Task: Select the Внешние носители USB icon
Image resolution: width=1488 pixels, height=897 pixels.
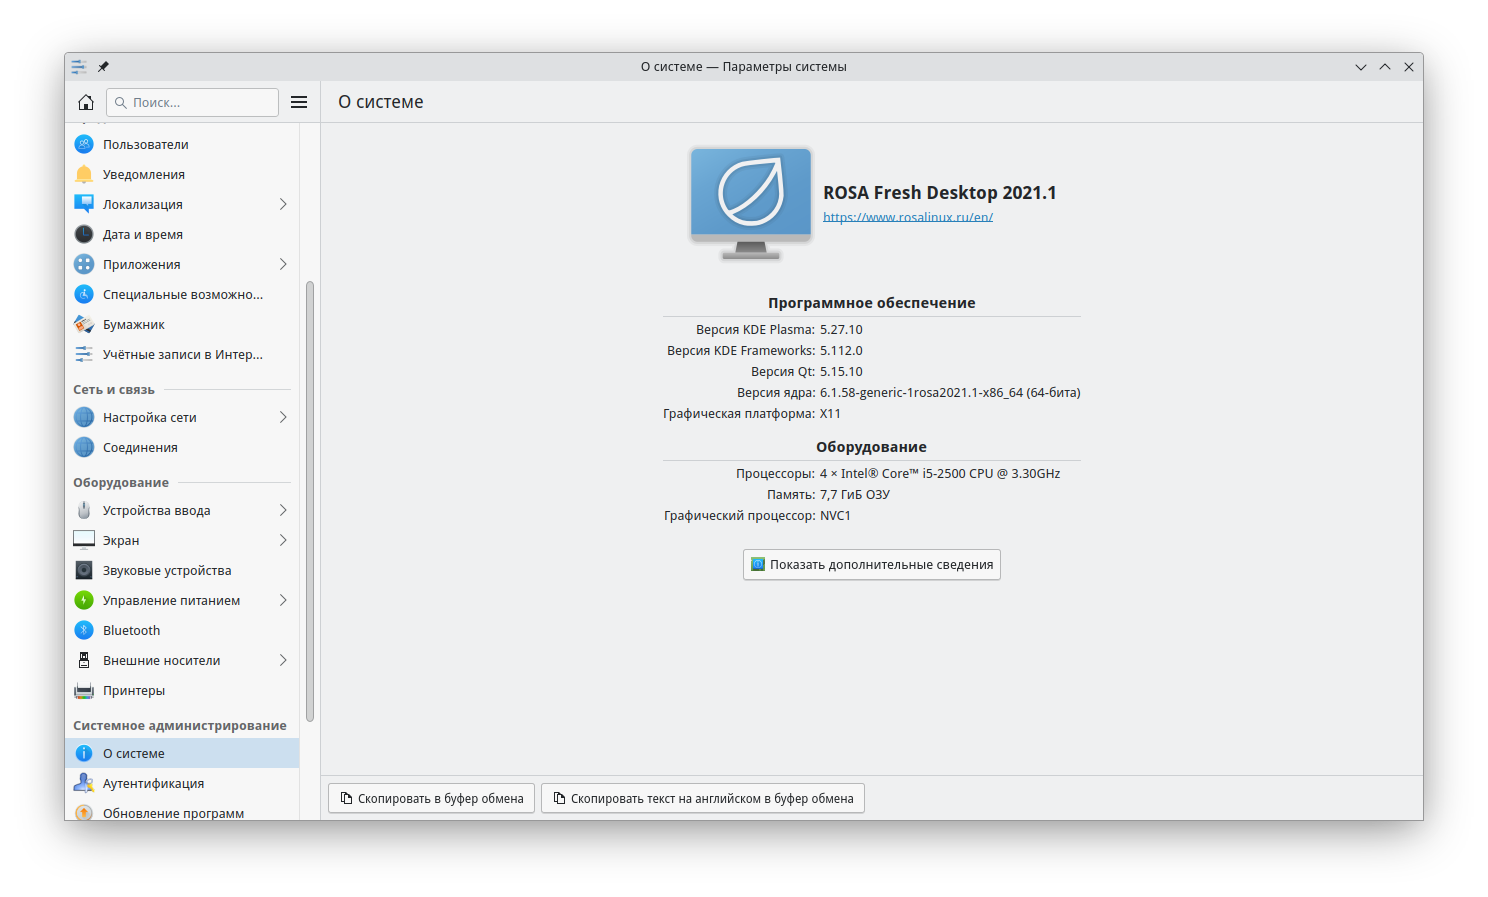Action: 84,660
